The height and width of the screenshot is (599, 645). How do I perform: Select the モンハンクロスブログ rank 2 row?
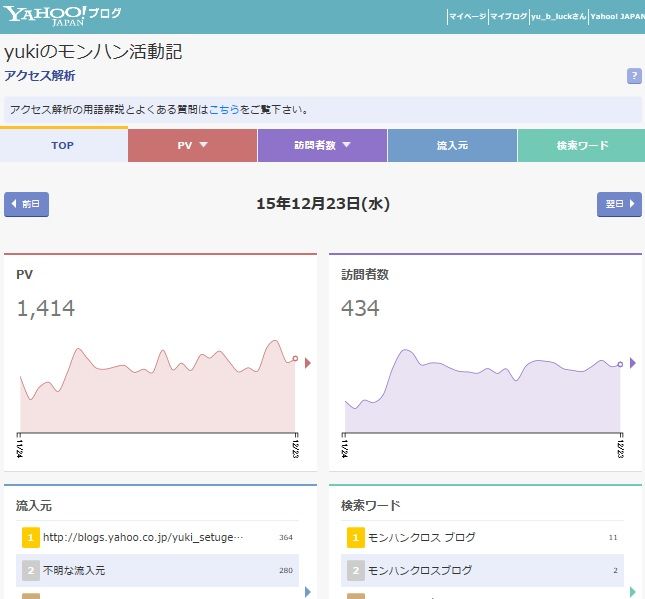pos(482,570)
